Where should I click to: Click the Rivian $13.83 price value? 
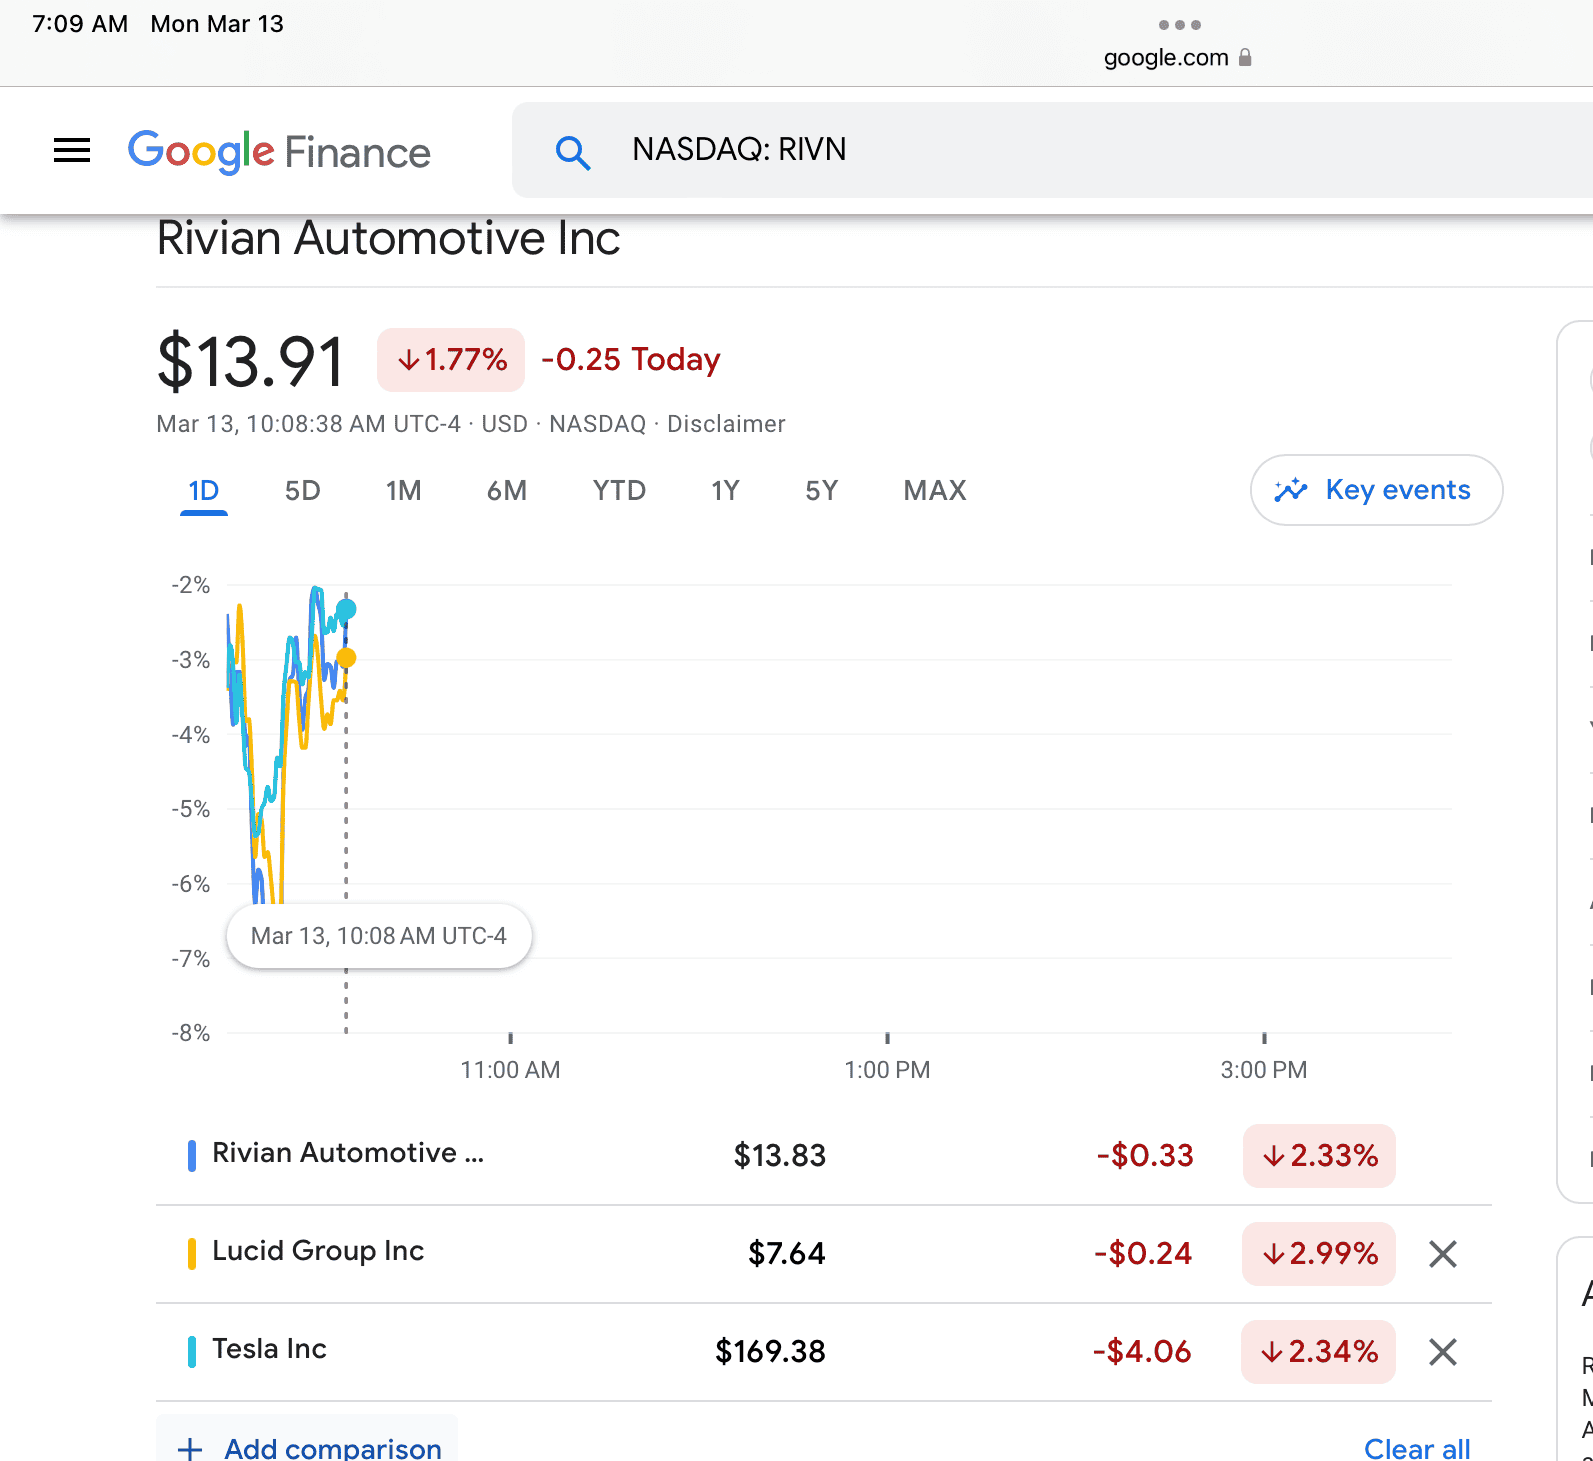coord(780,1156)
